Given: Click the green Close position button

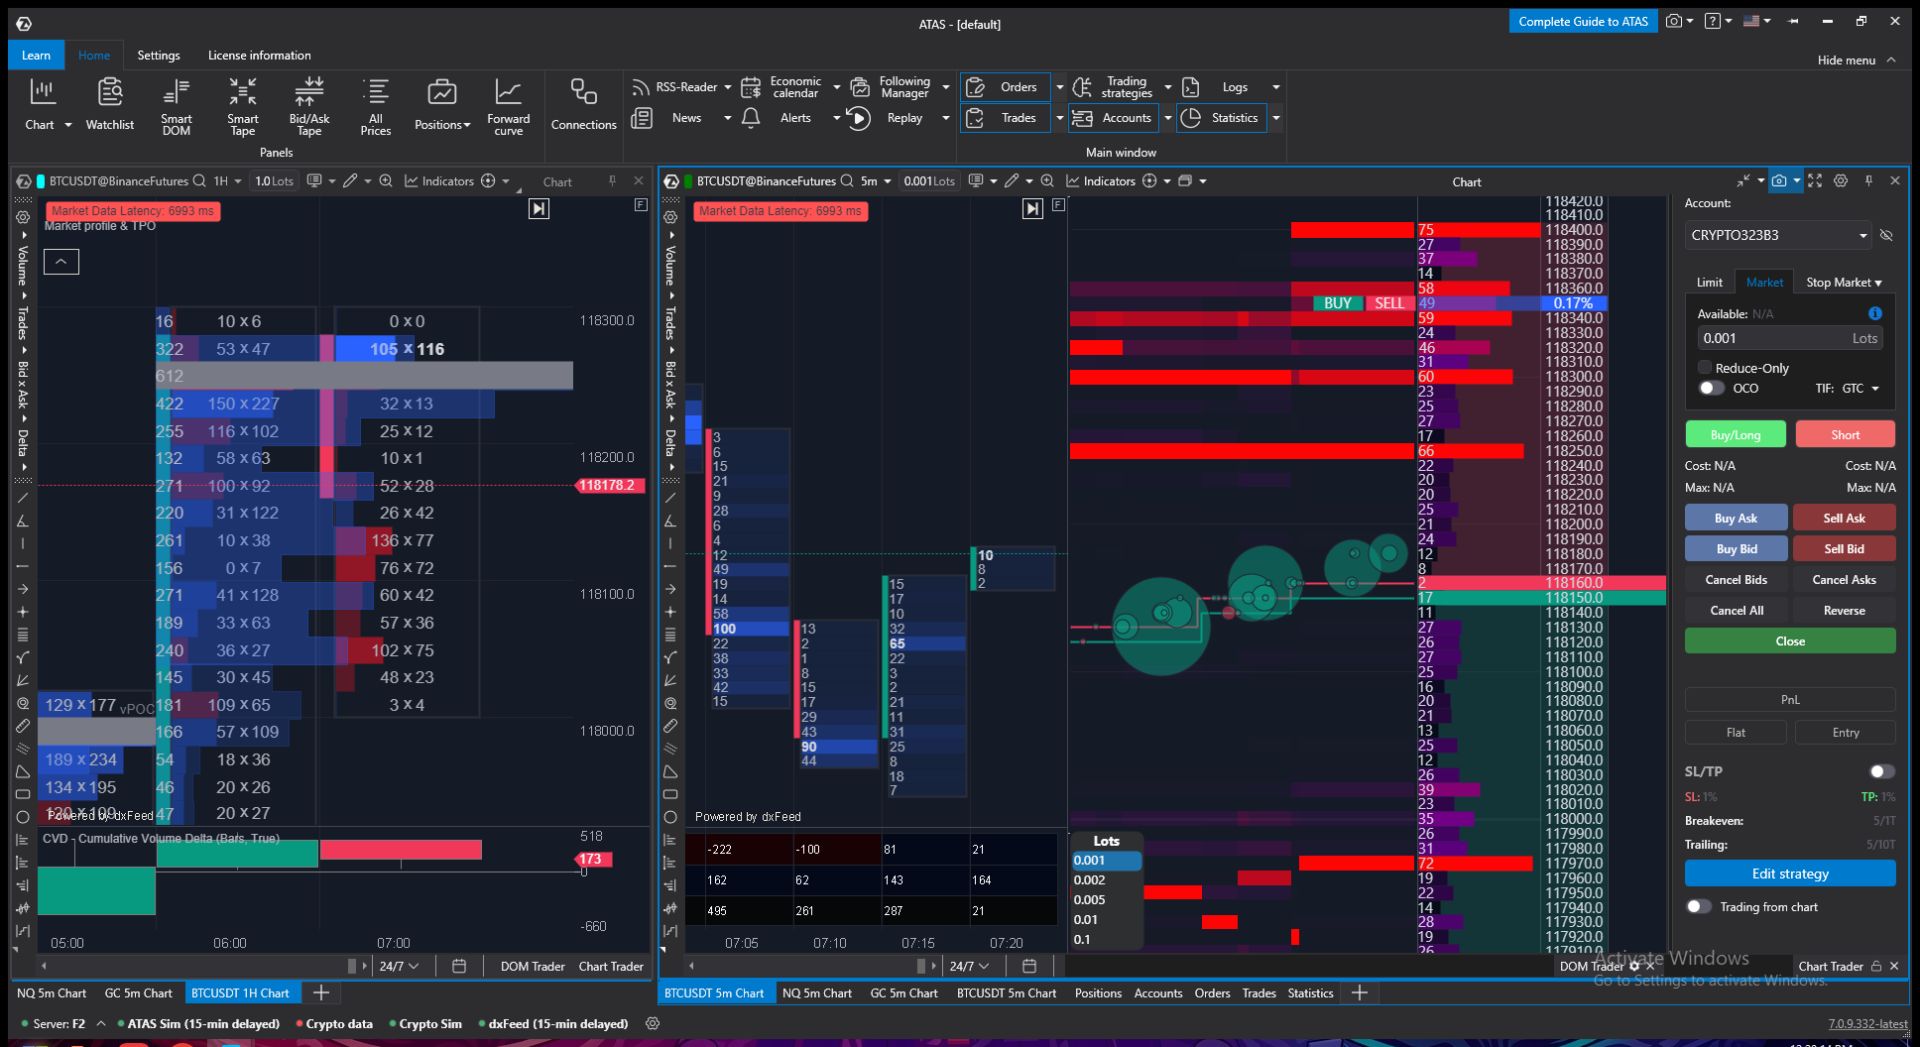Looking at the screenshot, I should click(1790, 641).
